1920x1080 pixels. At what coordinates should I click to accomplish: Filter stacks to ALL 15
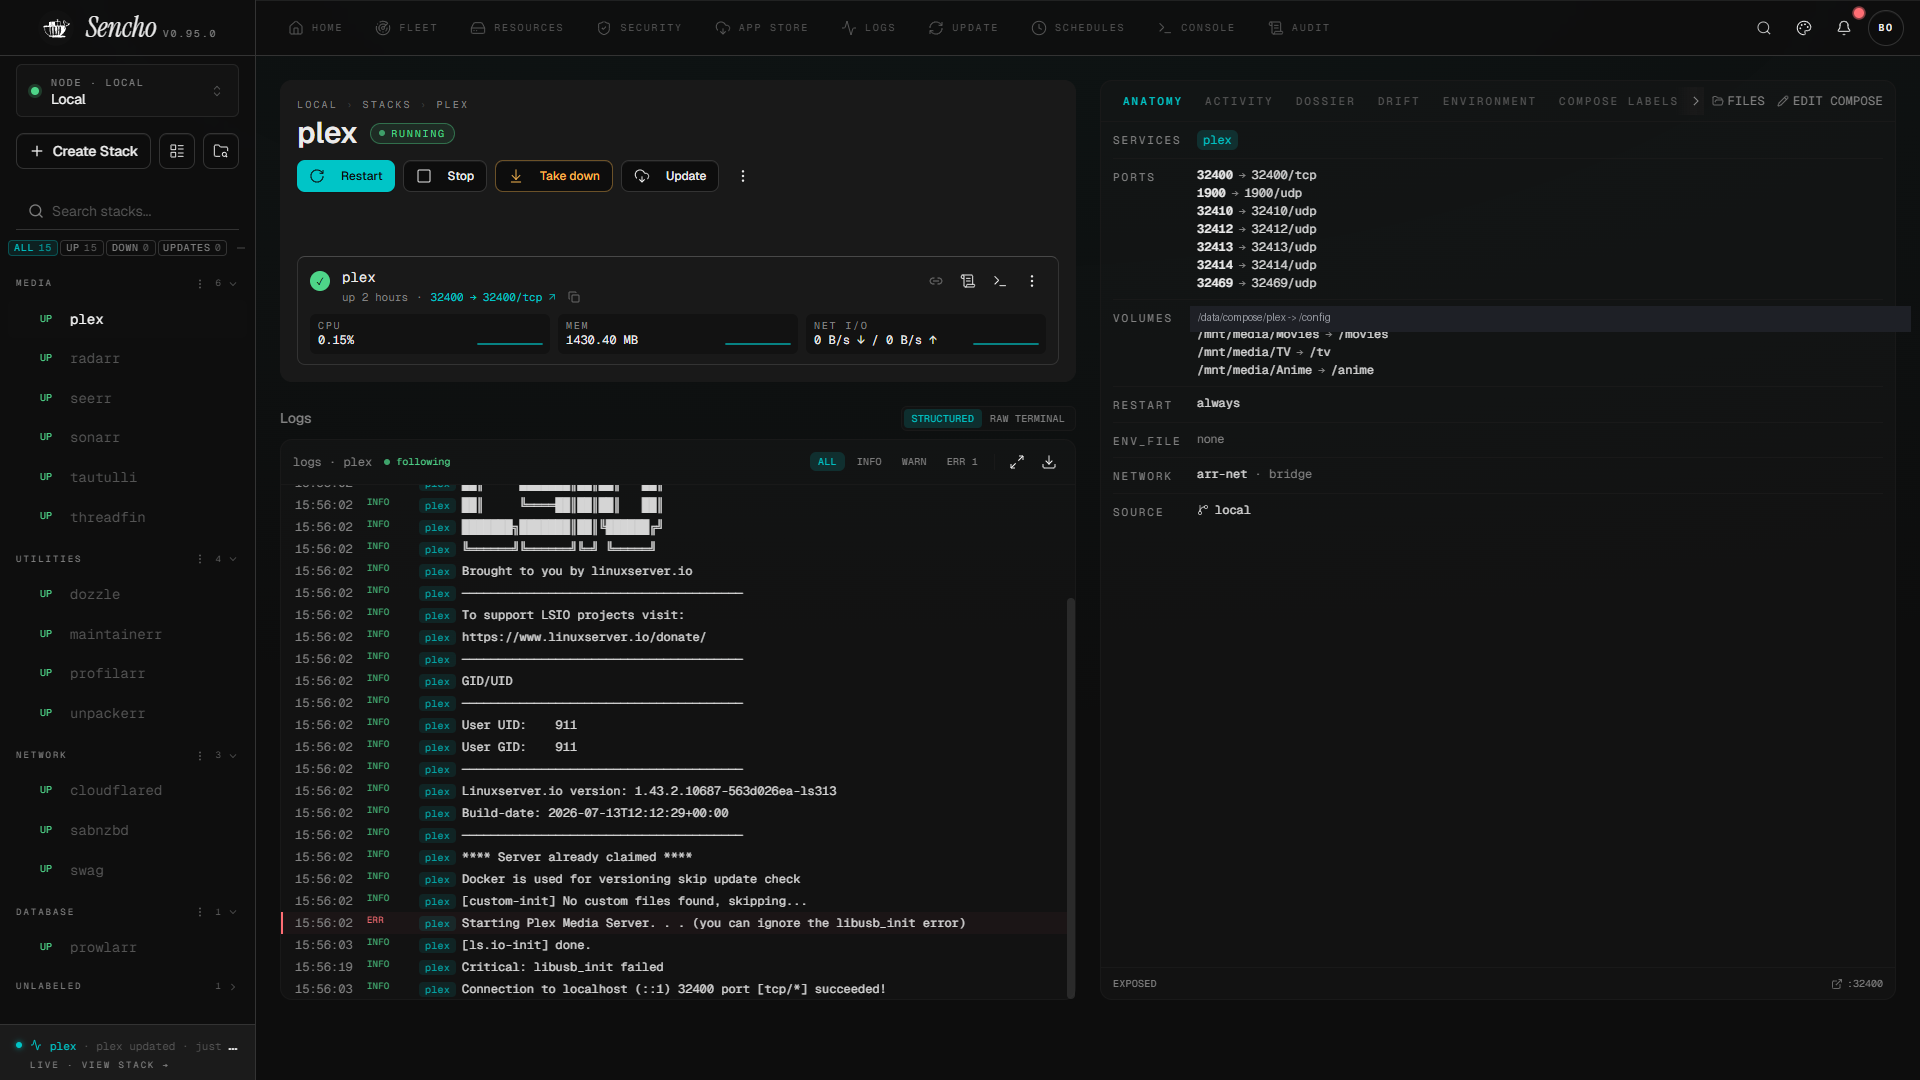tap(33, 248)
